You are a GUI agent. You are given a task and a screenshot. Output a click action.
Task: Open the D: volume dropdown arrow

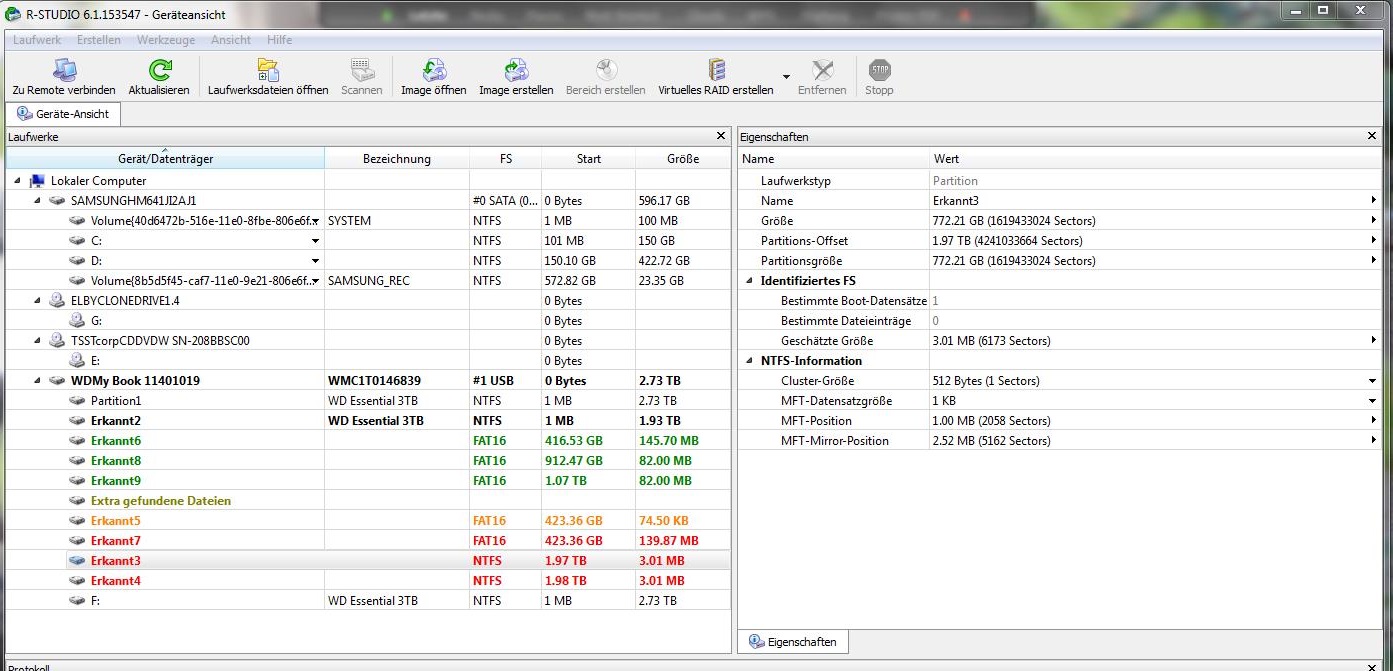coord(316,261)
